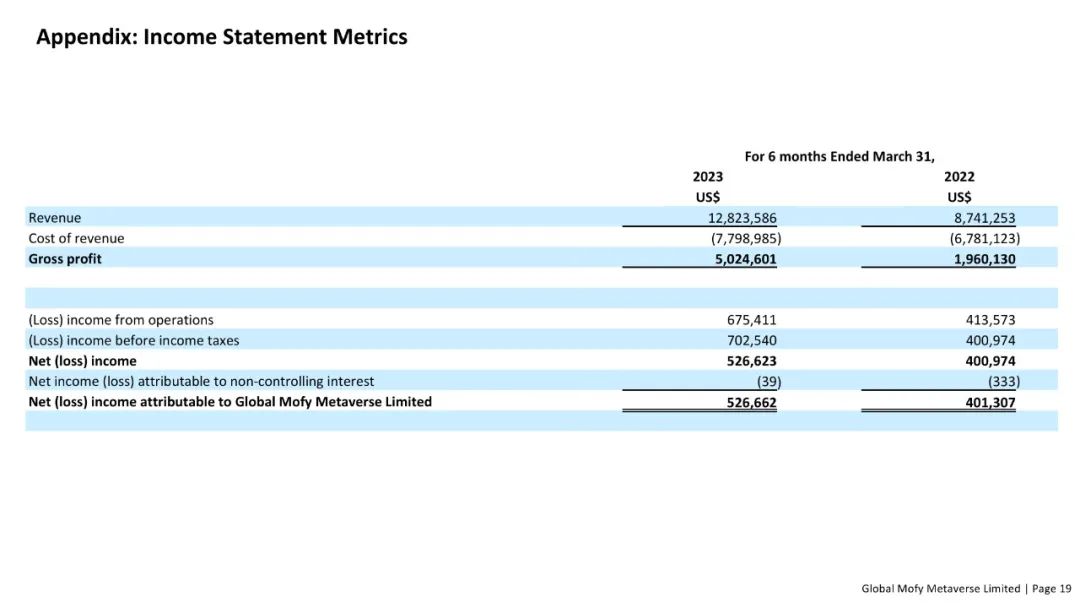Viewport: 1080px width, 608px height.
Task: Click the standalone "Revenue" row label
Action: coord(54,218)
